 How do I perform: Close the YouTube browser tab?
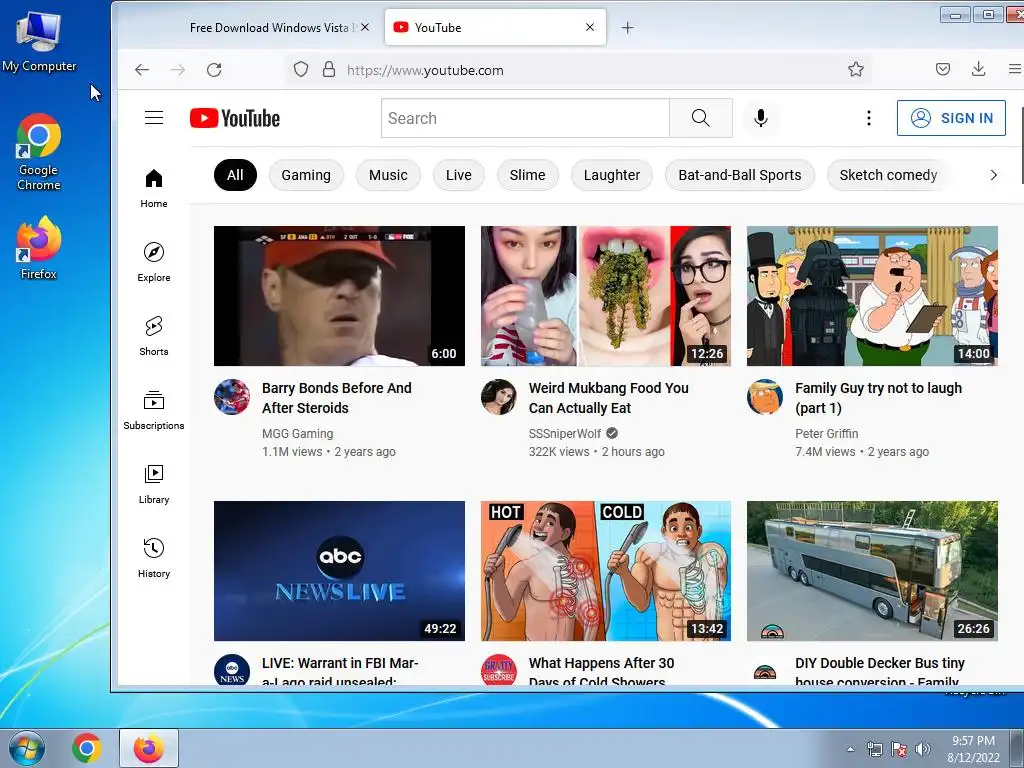pyautogui.click(x=590, y=27)
